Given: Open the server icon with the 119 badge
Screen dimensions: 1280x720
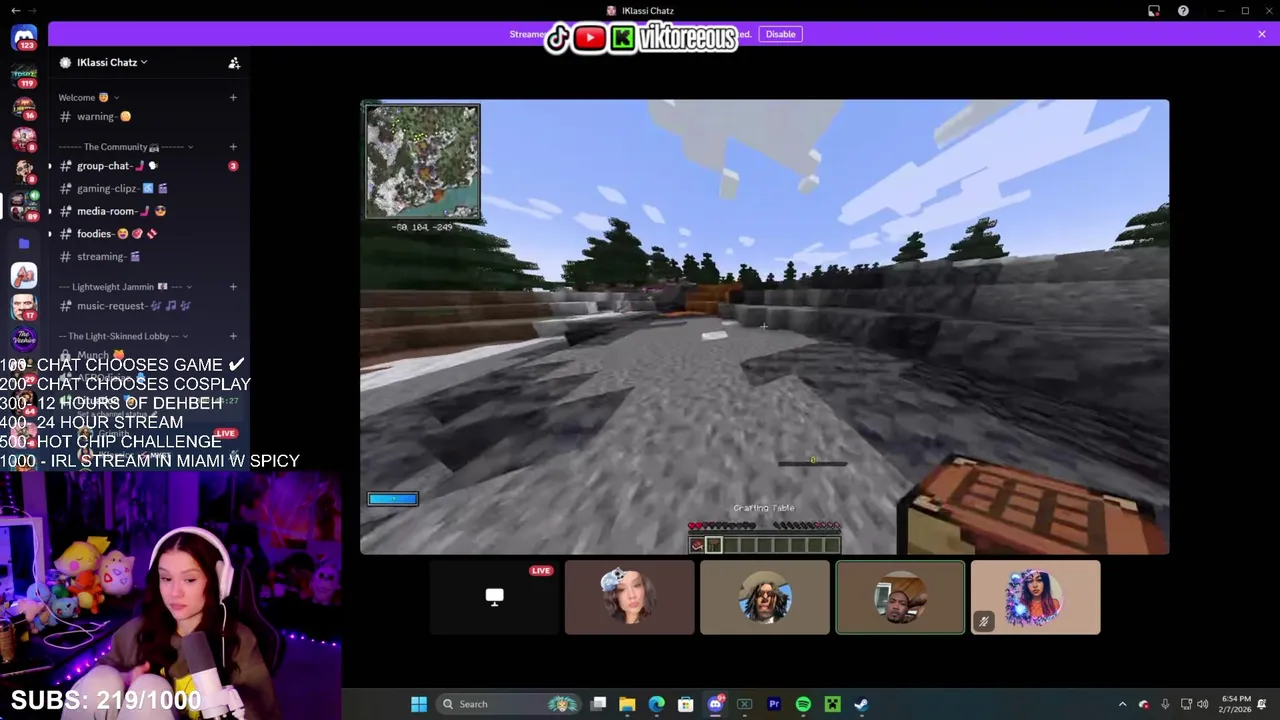Looking at the screenshot, I should 24,74.
